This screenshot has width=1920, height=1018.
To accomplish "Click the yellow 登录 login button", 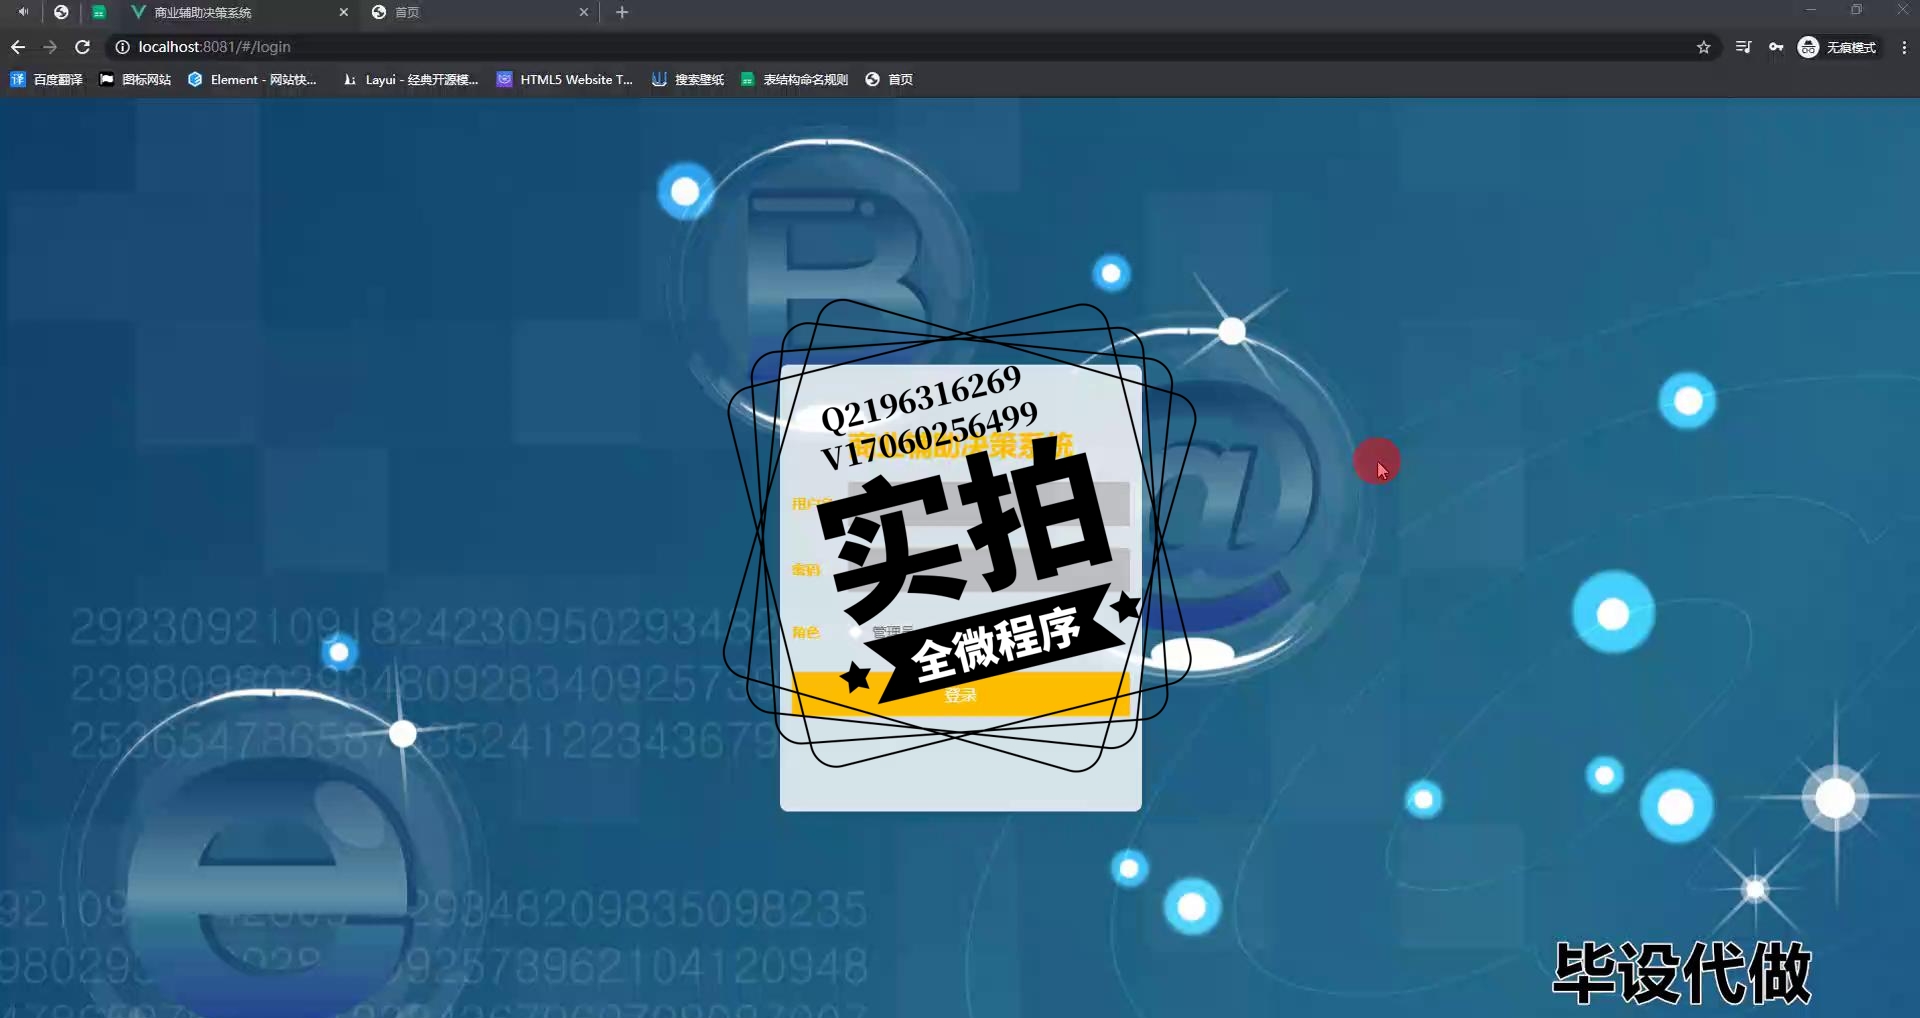I will click(960, 694).
